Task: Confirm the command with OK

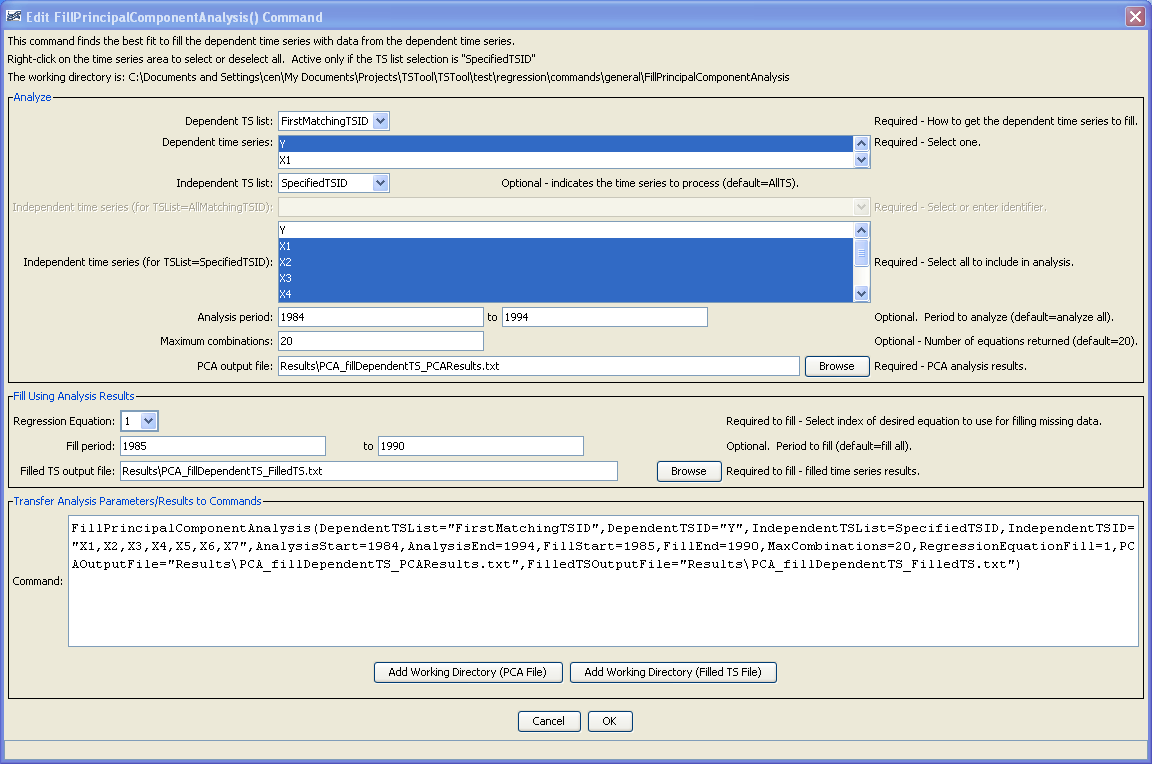Action: [x=610, y=721]
